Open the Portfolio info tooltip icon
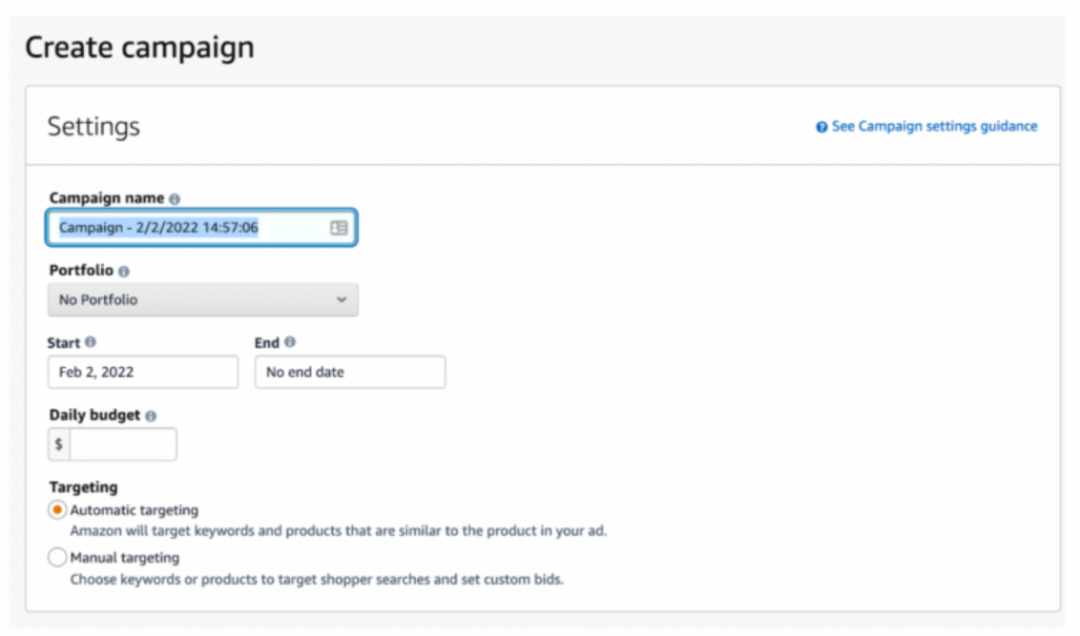The height and width of the screenshot is (636, 1080). coord(124,271)
